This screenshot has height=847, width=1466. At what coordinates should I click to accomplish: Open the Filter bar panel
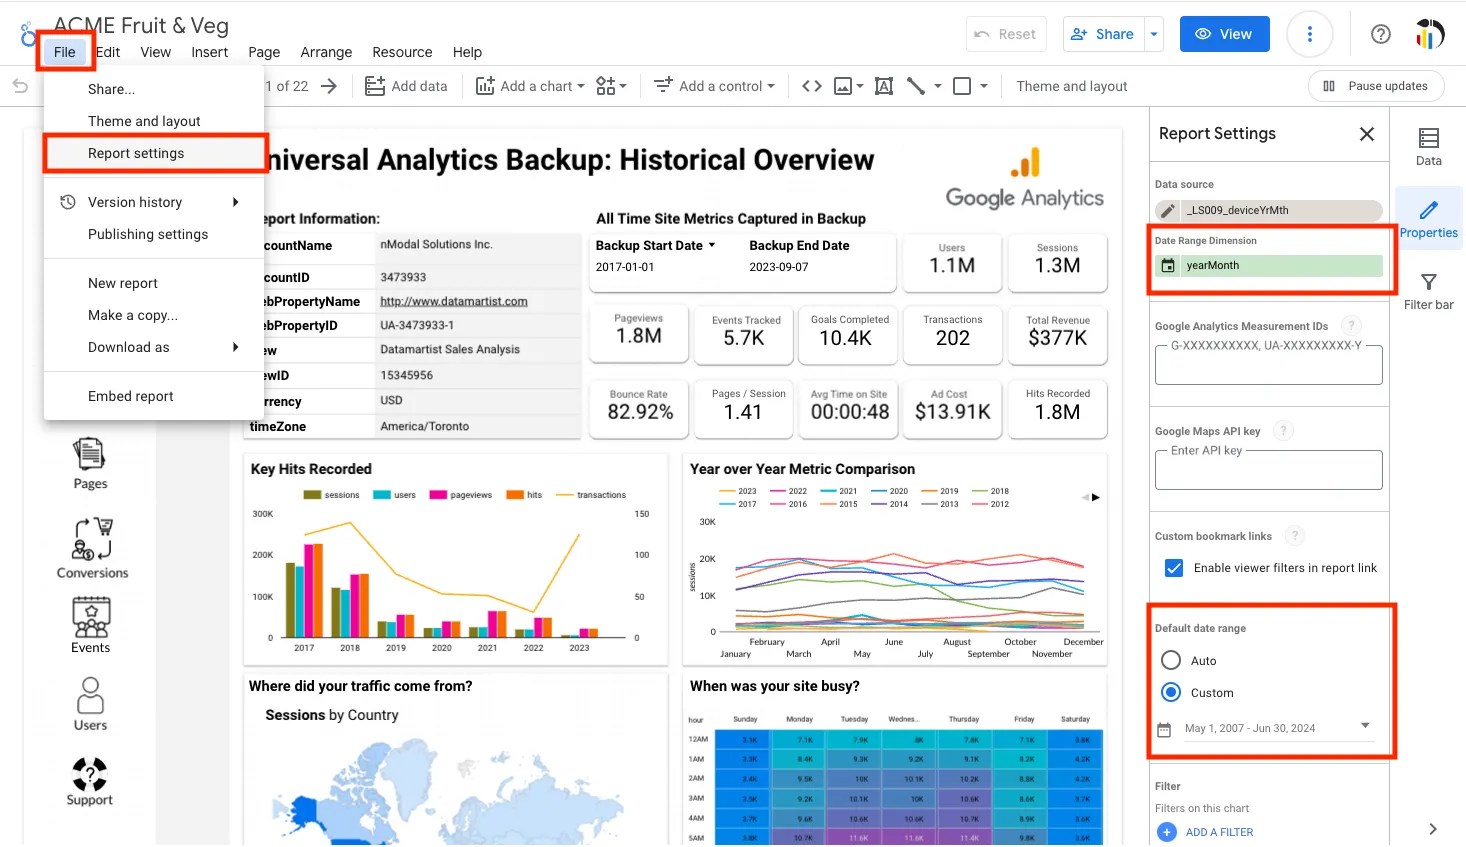click(1428, 290)
